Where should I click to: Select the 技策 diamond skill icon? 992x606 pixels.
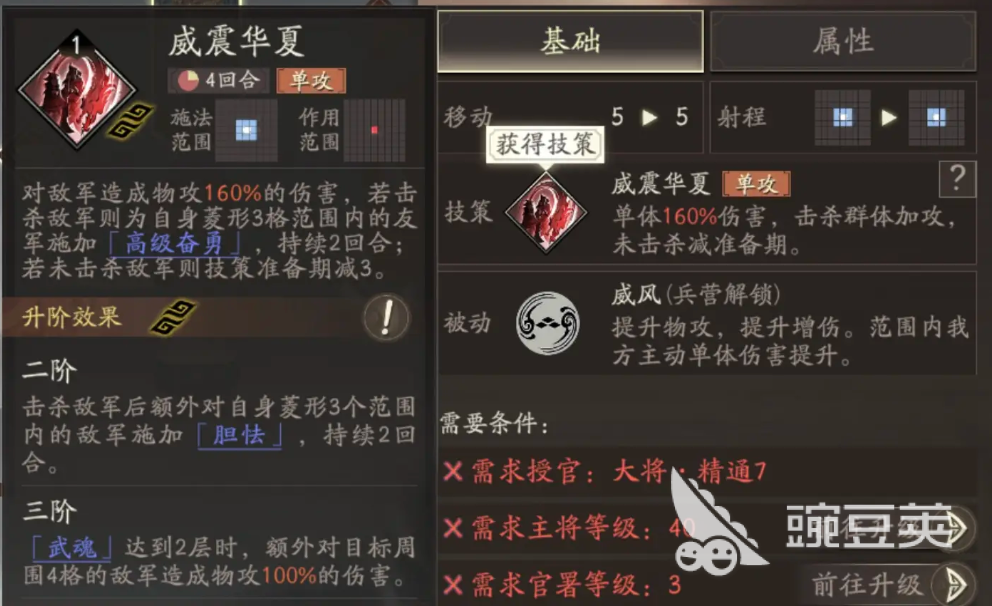click(546, 213)
